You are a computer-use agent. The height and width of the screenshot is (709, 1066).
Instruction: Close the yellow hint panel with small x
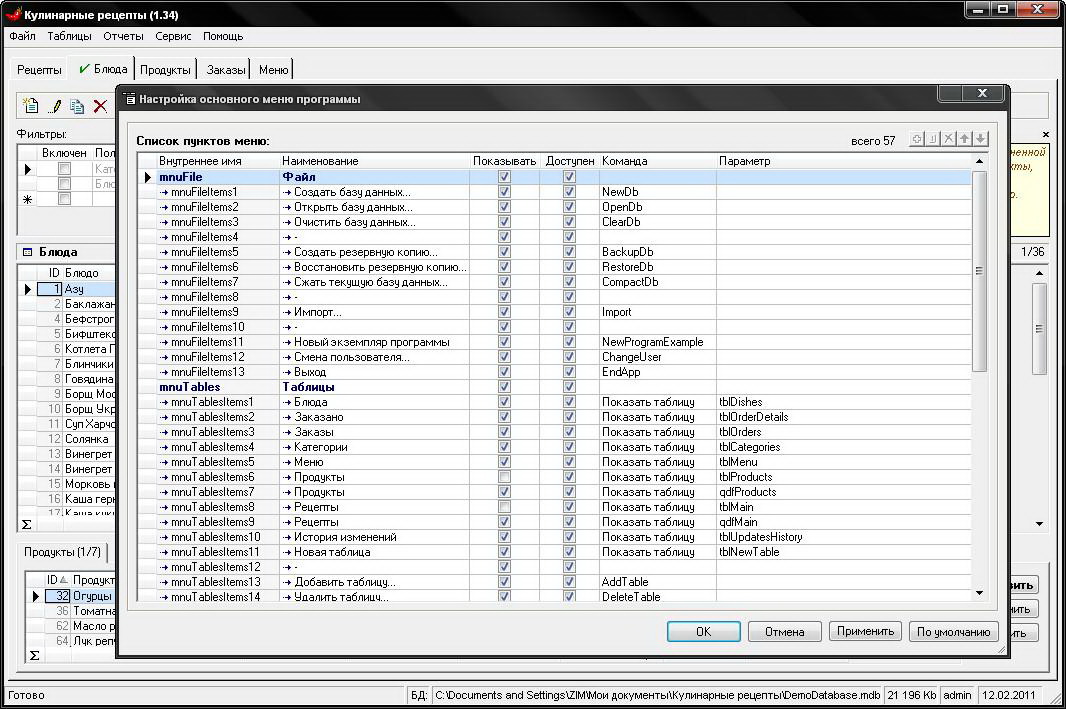click(1046, 134)
